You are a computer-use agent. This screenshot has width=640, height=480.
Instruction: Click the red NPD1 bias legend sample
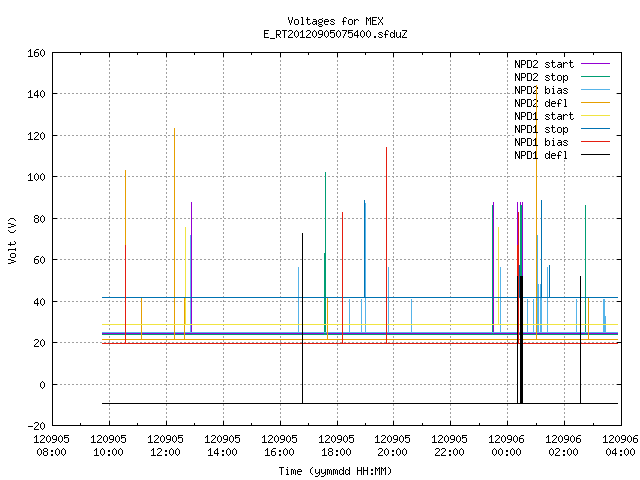point(595,142)
